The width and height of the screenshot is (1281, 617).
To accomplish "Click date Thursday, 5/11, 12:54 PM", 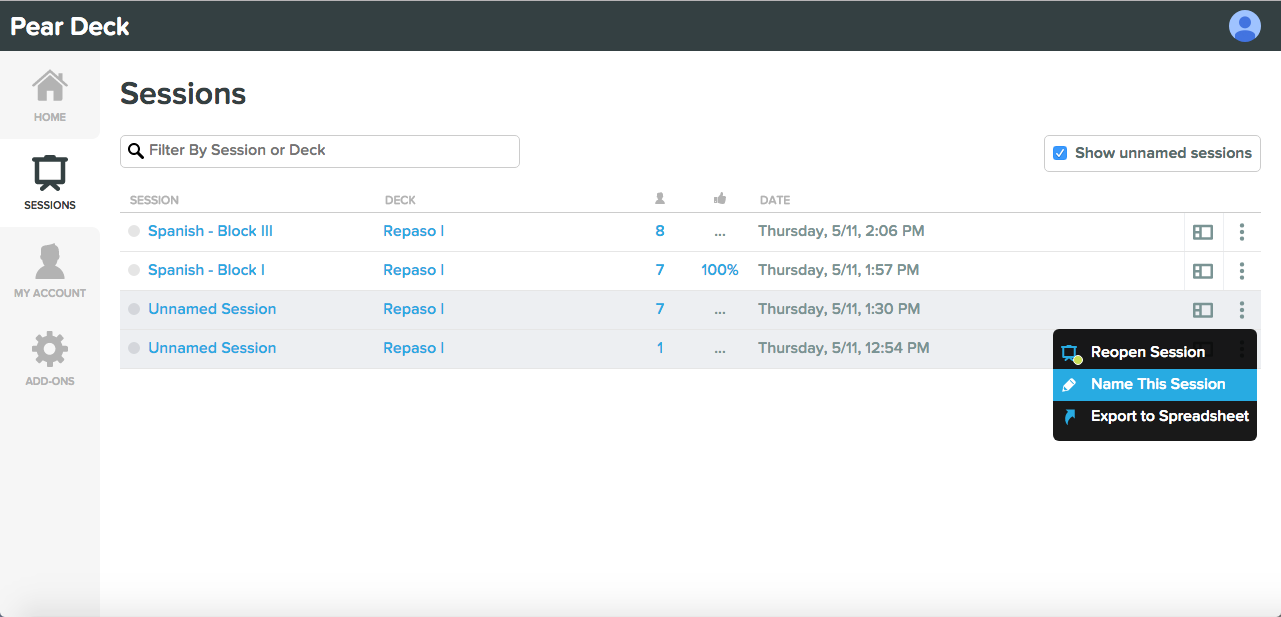I will (x=844, y=348).
